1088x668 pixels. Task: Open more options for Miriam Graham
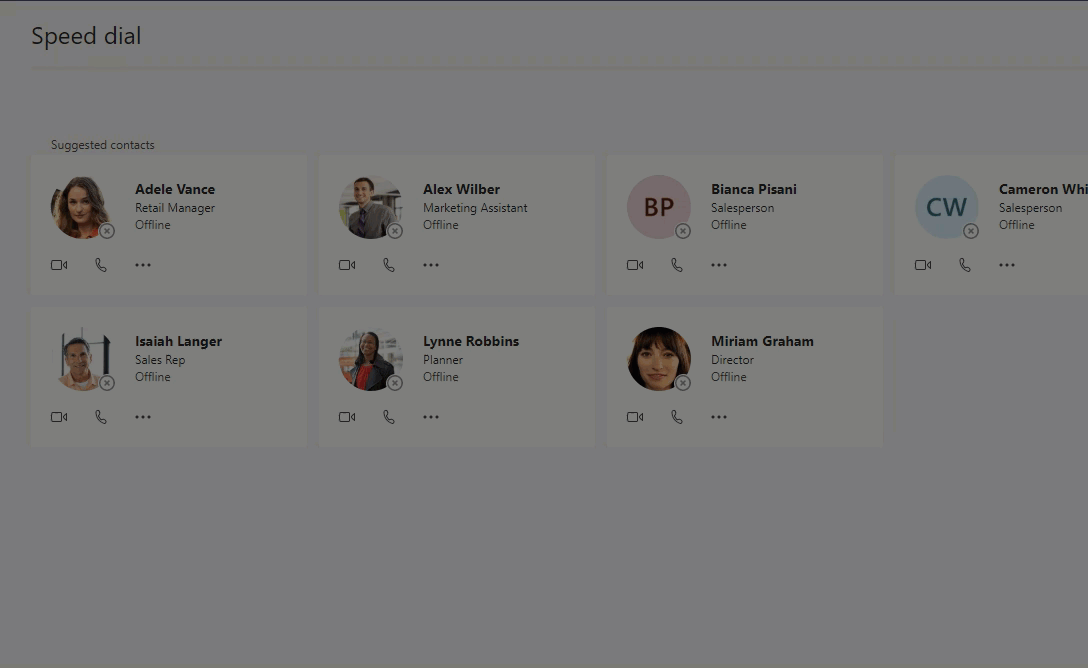[719, 417]
